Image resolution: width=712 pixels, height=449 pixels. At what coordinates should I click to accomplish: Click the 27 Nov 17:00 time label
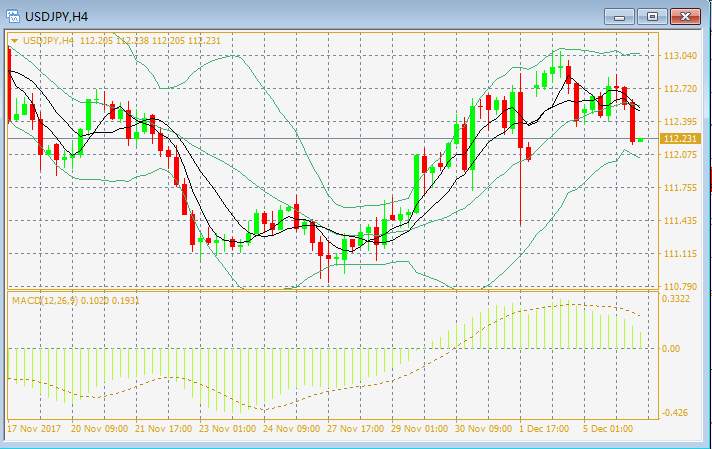click(x=356, y=429)
